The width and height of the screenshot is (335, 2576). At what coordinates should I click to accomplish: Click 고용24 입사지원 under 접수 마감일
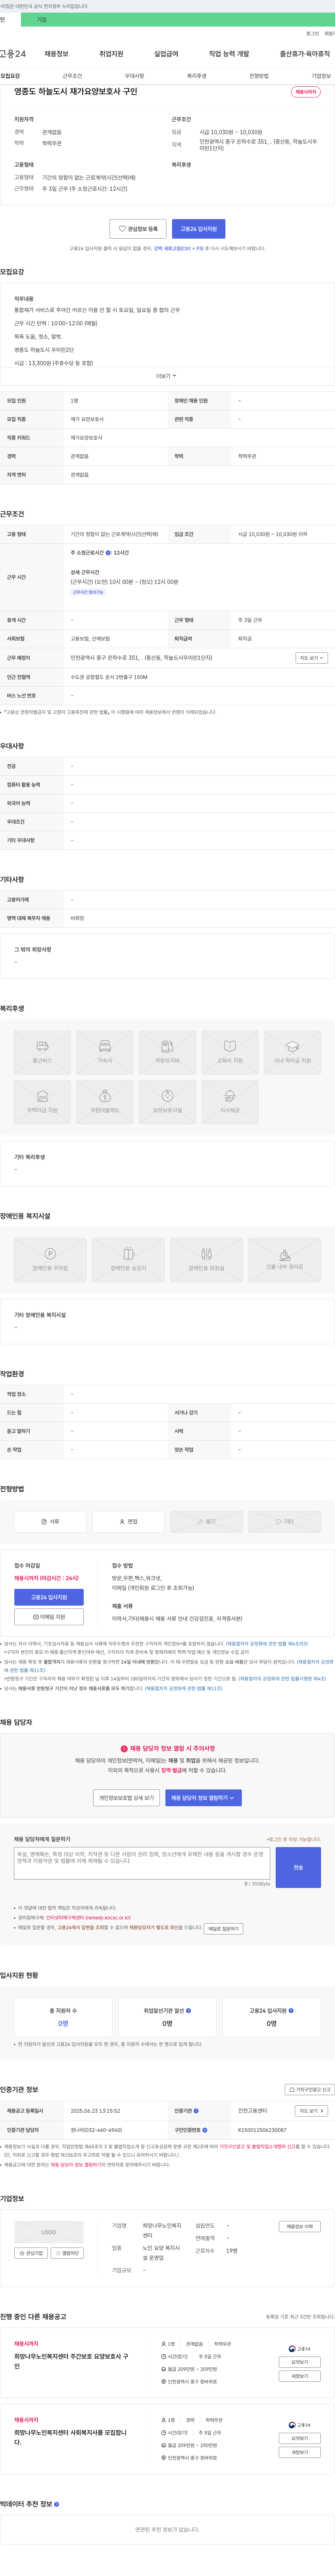pyautogui.click(x=49, y=1597)
